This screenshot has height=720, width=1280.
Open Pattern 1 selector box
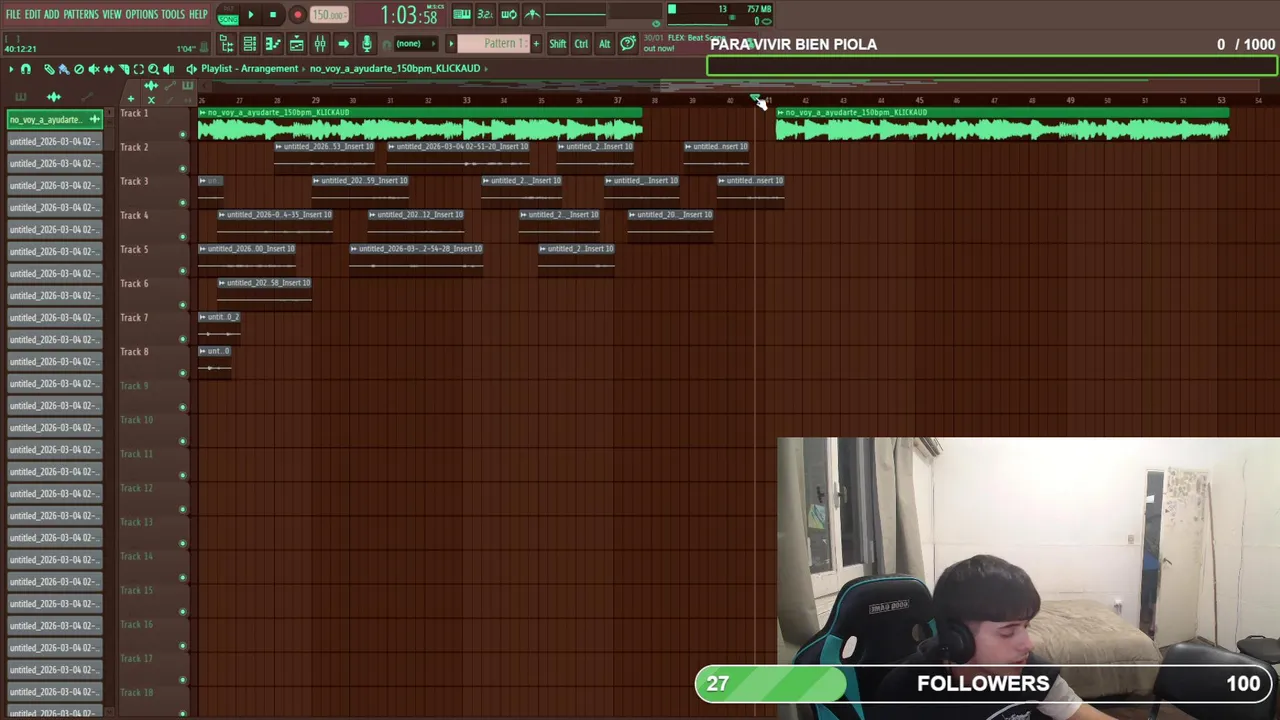point(494,44)
